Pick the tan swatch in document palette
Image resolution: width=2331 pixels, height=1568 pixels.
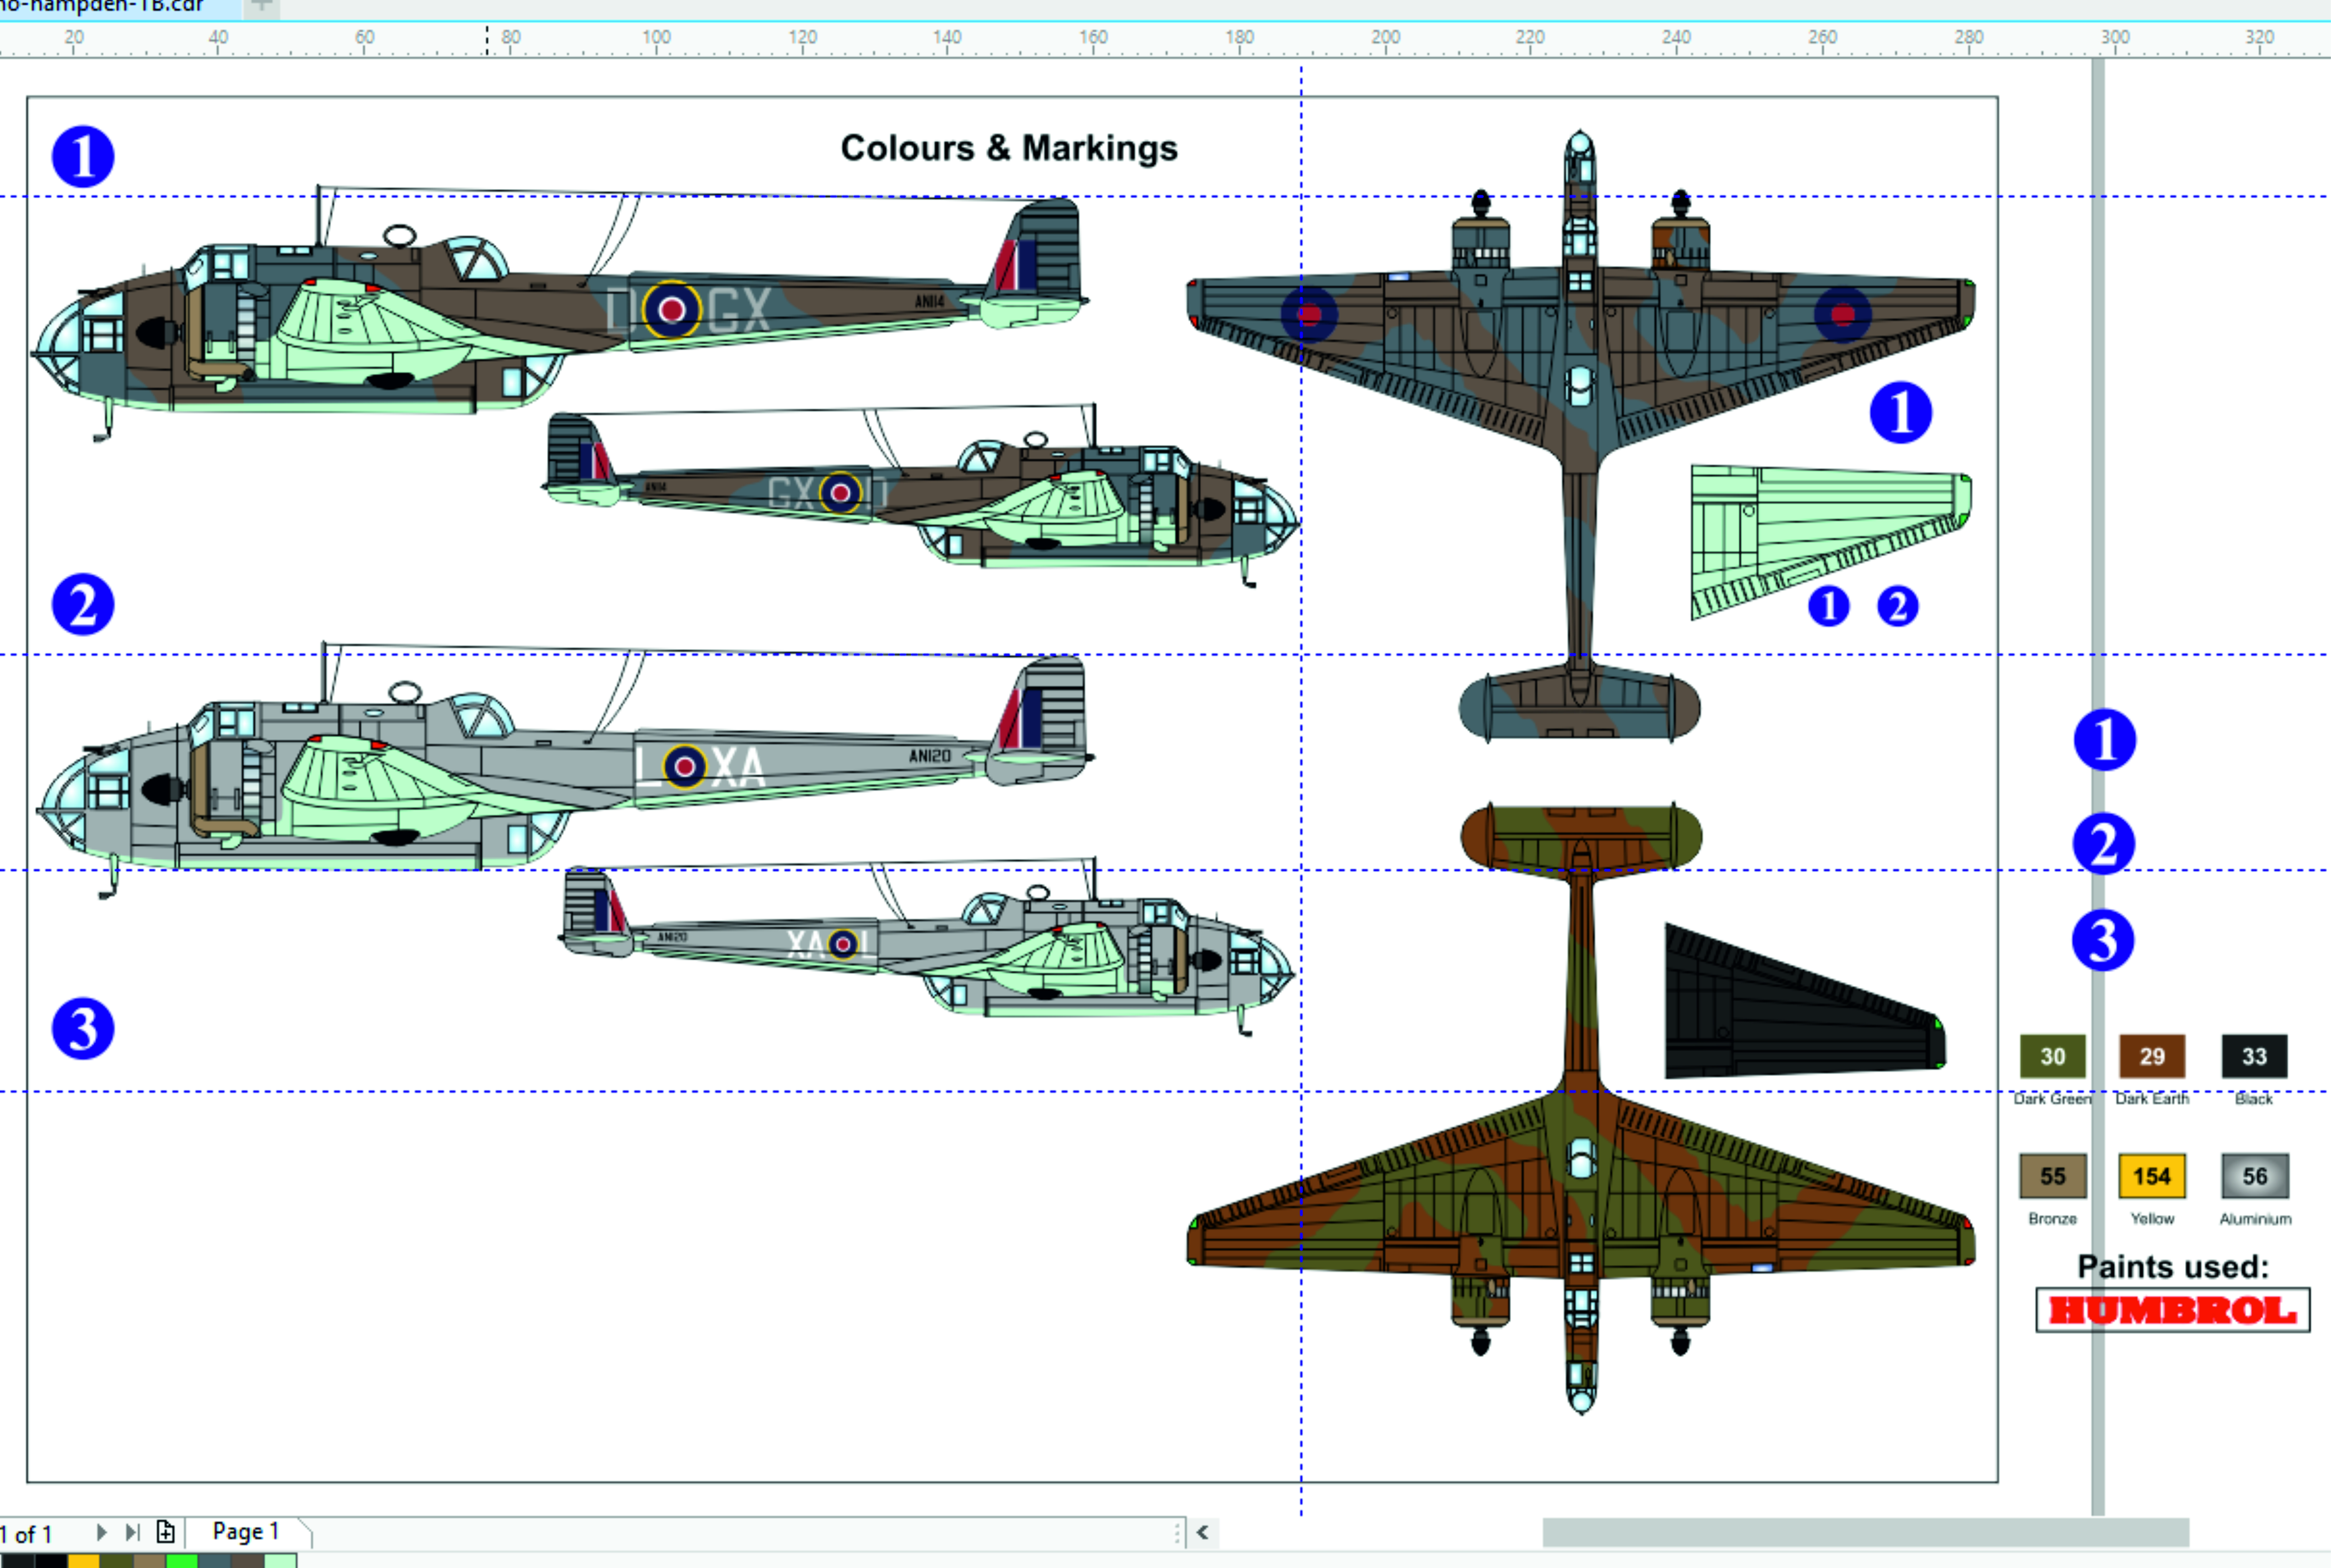(149, 1561)
